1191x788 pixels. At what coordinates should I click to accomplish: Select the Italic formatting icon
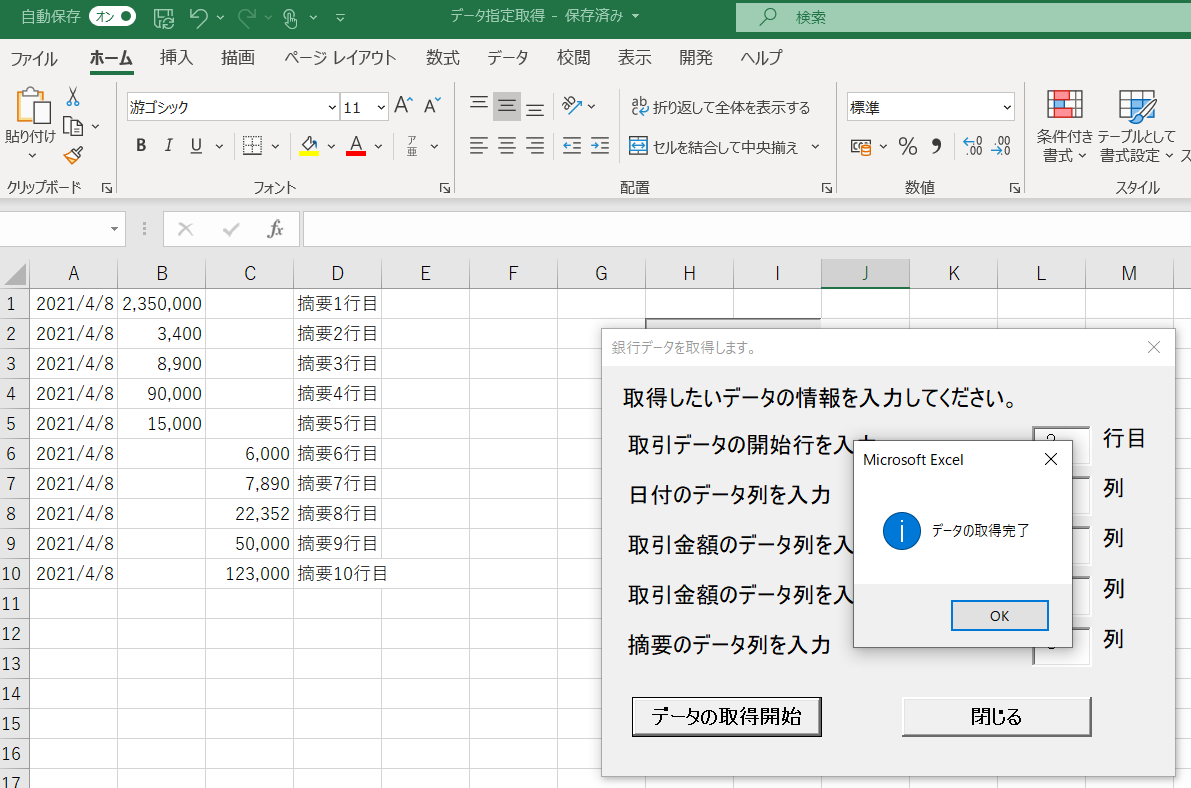(168, 145)
